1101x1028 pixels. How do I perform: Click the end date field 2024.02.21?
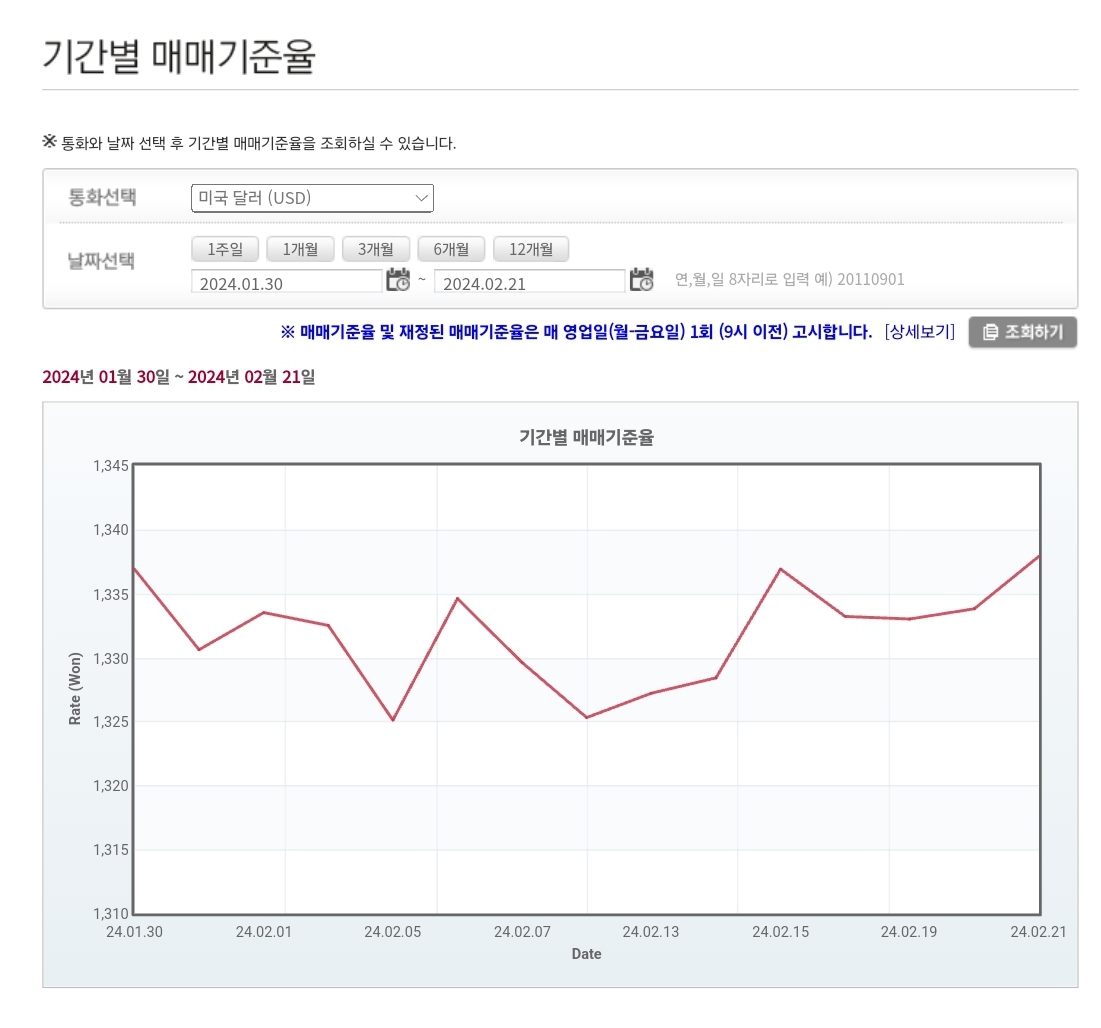click(x=529, y=282)
